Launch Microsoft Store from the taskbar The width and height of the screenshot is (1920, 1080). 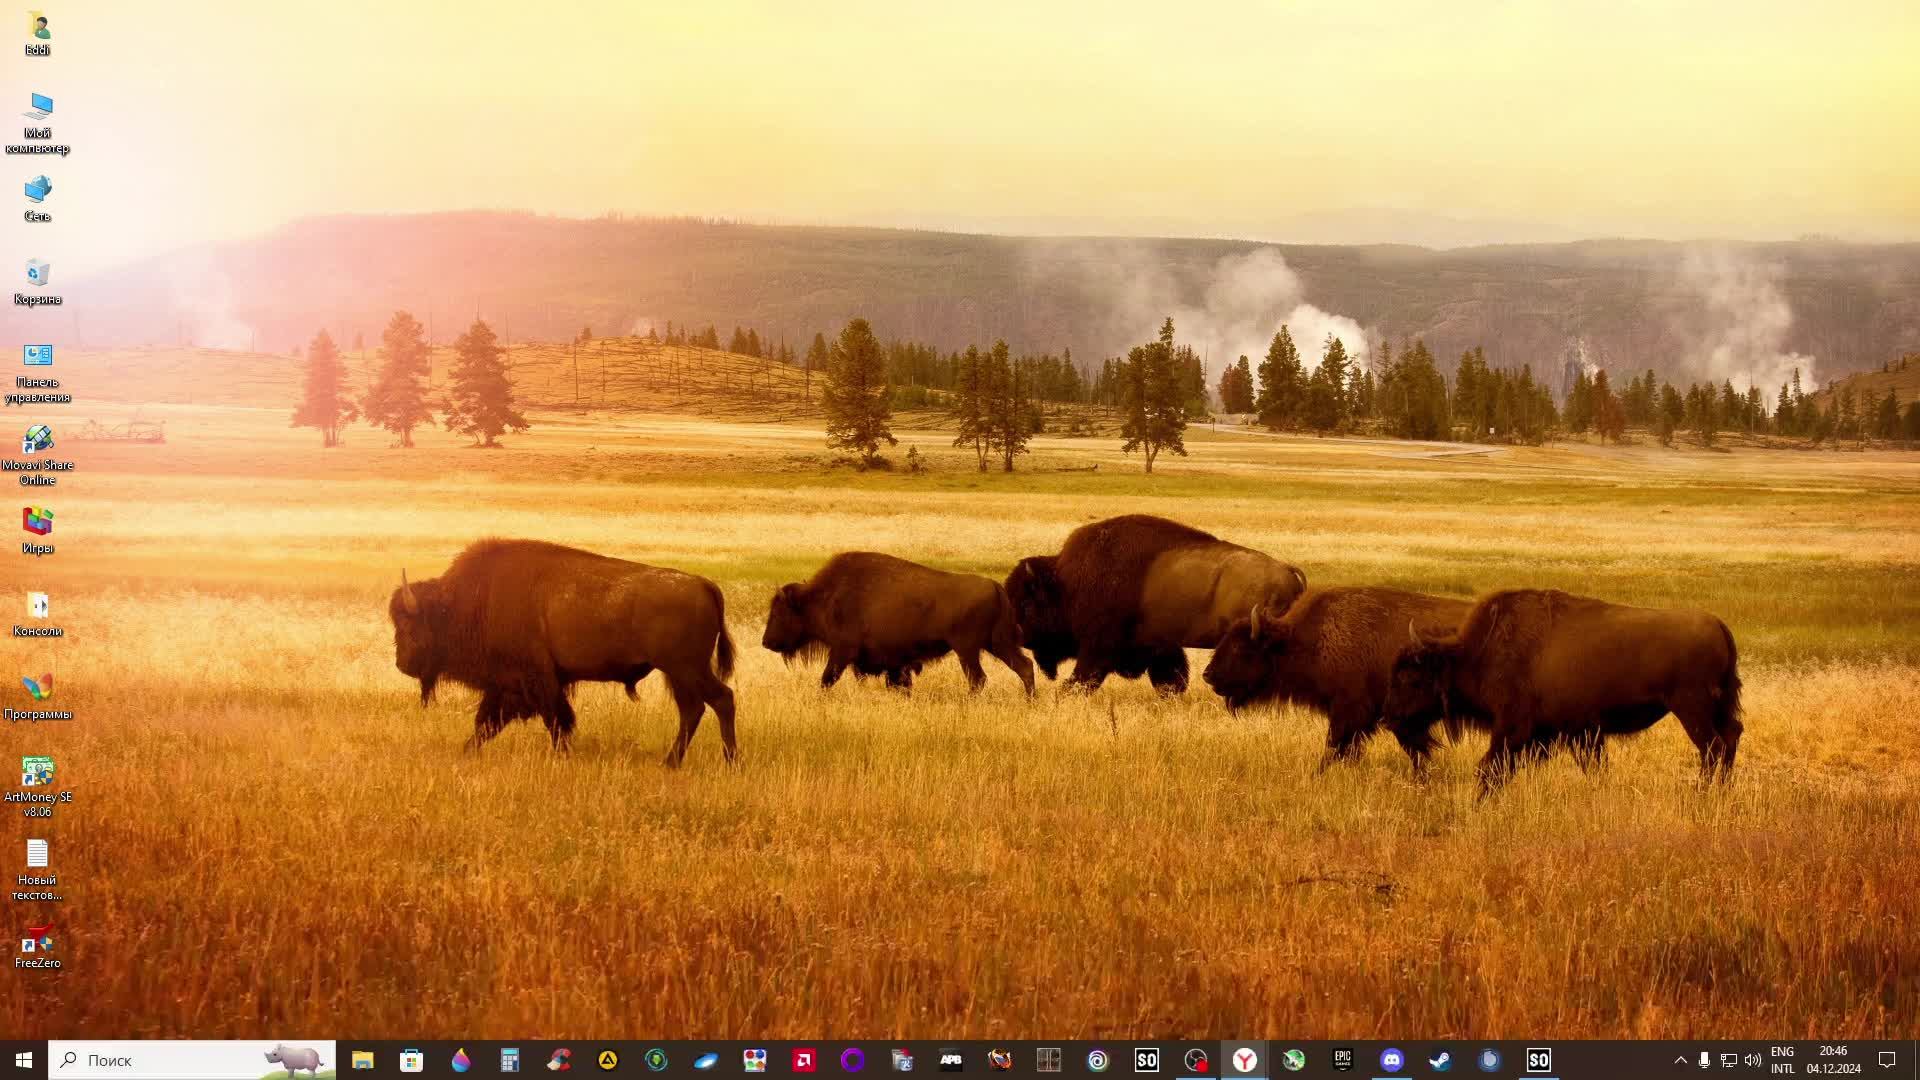(x=411, y=1060)
